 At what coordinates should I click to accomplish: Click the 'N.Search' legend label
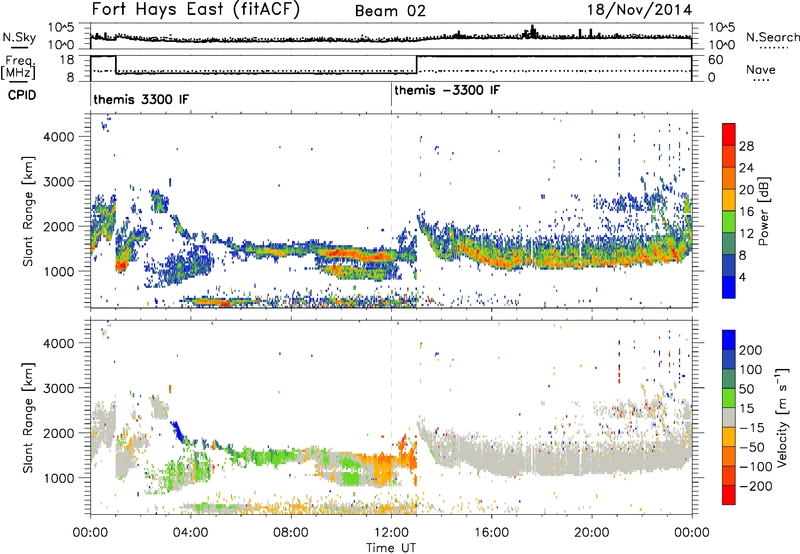point(772,37)
